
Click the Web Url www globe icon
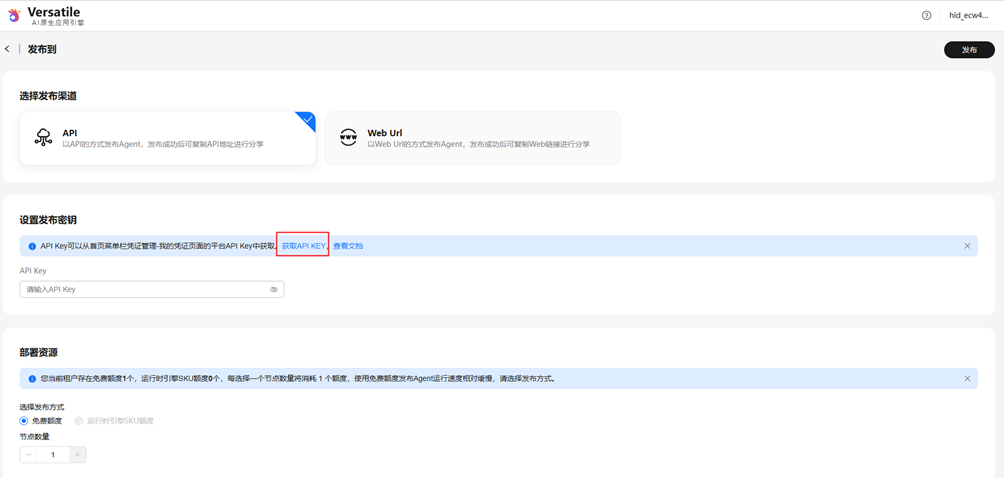coord(348,138)
